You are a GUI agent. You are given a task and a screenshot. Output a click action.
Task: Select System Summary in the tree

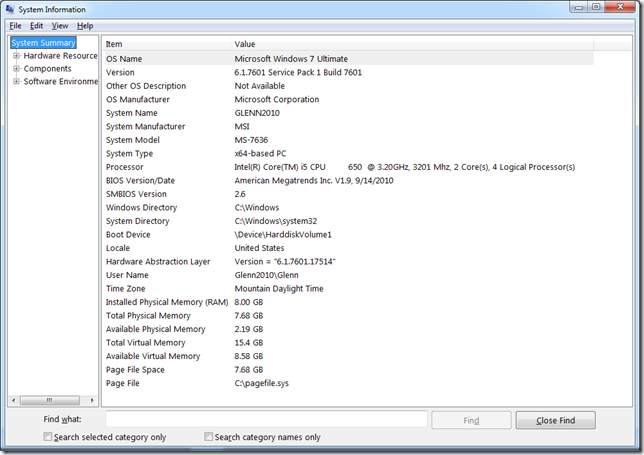pos(43,43)
